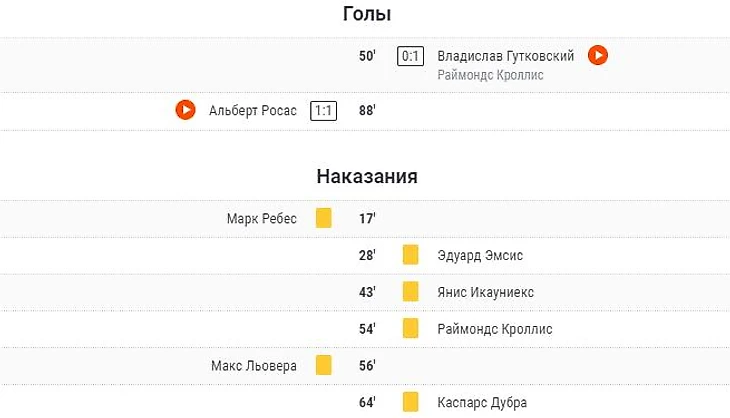Click Марк Ребес yellow card icon

coord(323,218)
